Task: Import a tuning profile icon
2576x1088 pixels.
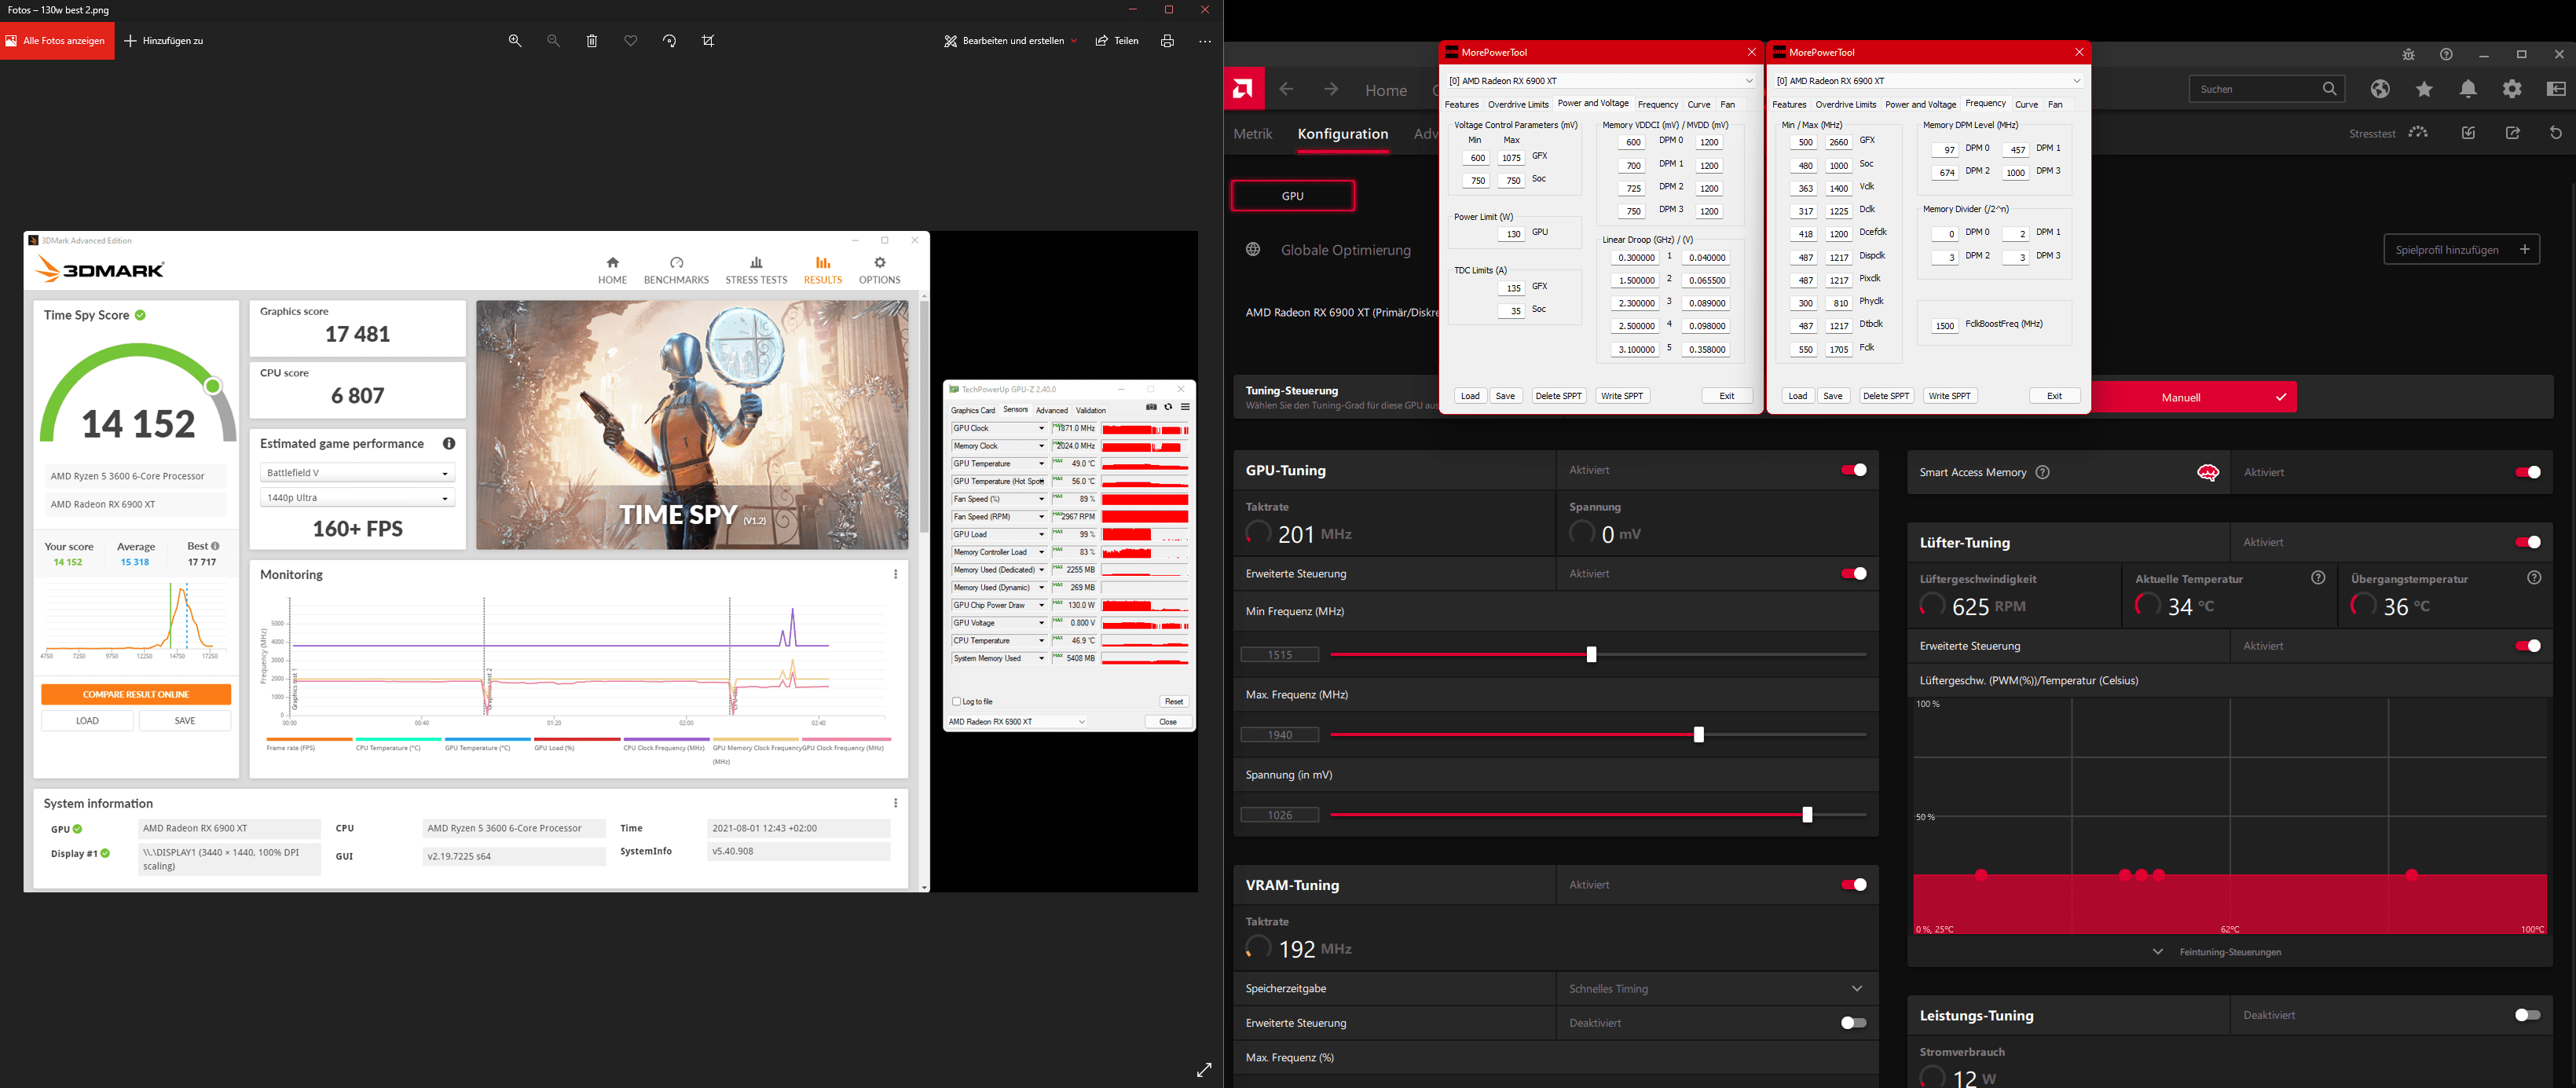Action: click(x=2468, y=133)
